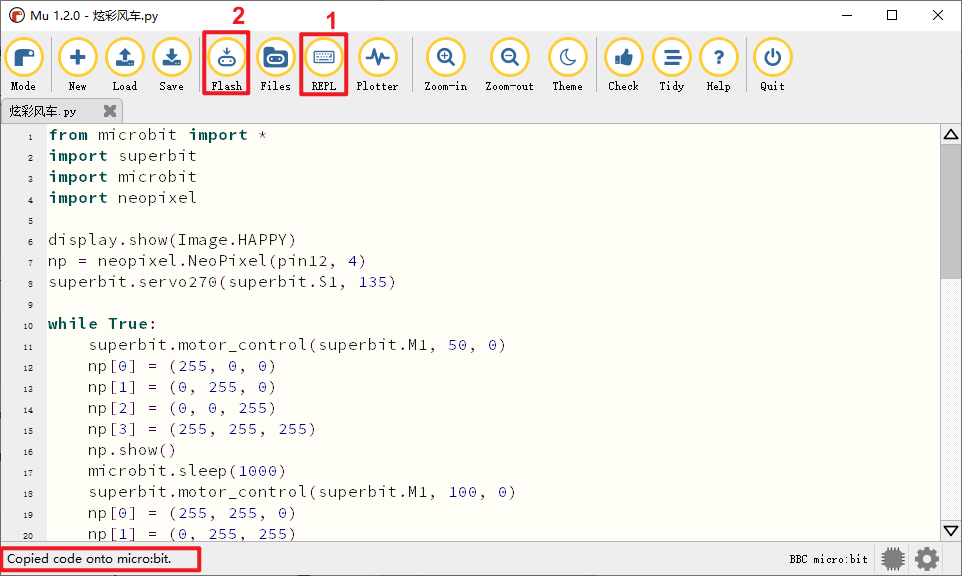The height and width of the screenshot is (576, 962).
Task: Check code for errors
Action: pyautogui.click(x=623, y=64)
